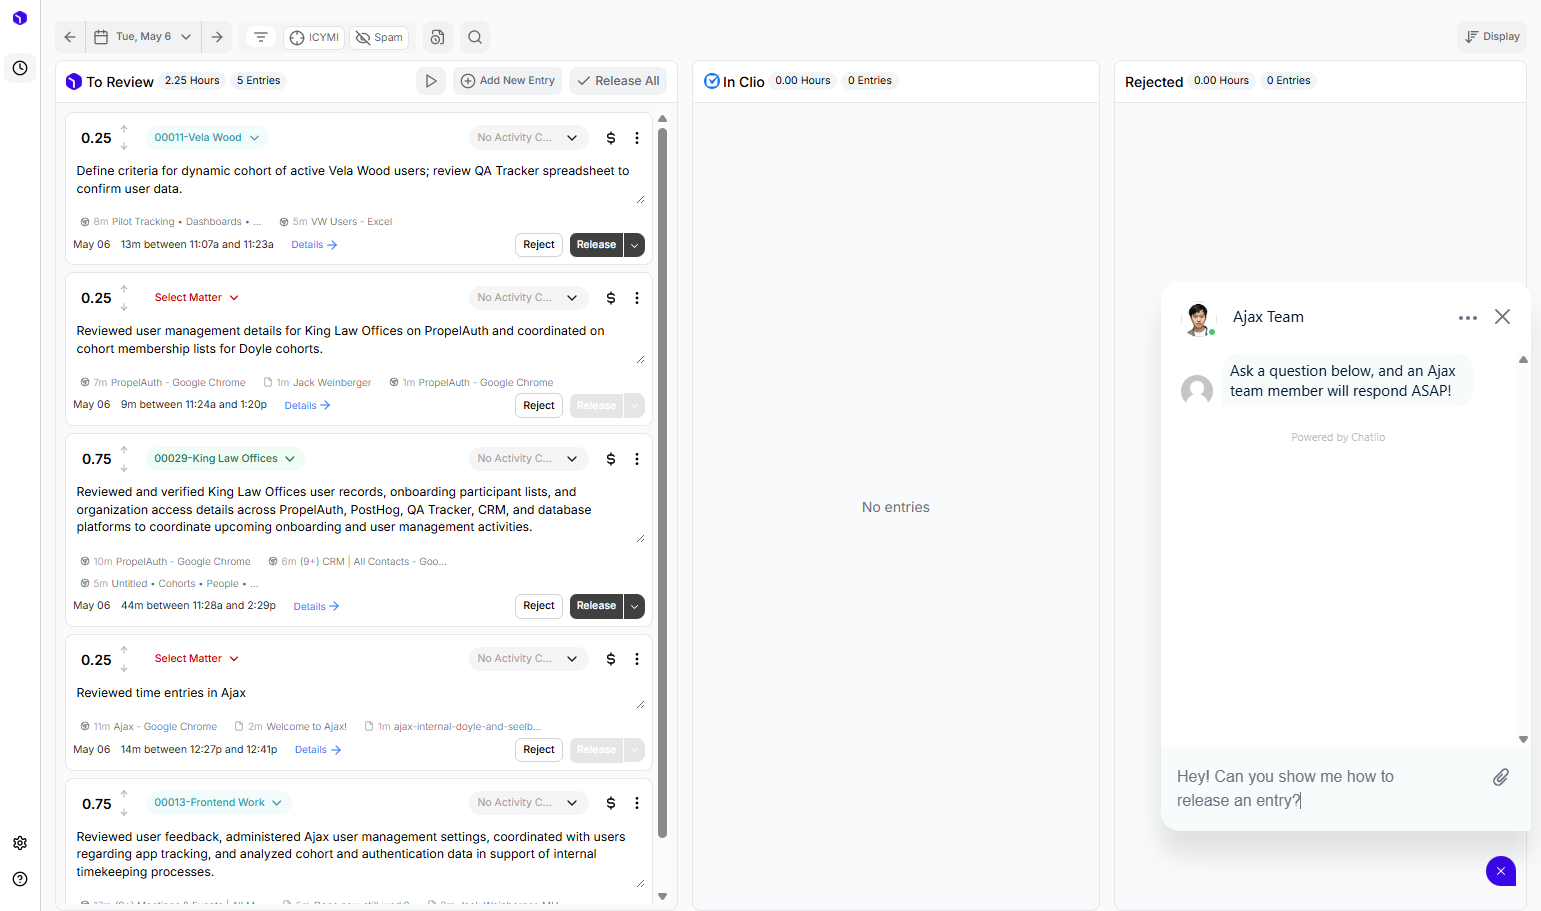The height and width of the screenshot is (911, 1541).
Task: Release the King Law Offices 0.75 entry
Action: pos(596,606)
